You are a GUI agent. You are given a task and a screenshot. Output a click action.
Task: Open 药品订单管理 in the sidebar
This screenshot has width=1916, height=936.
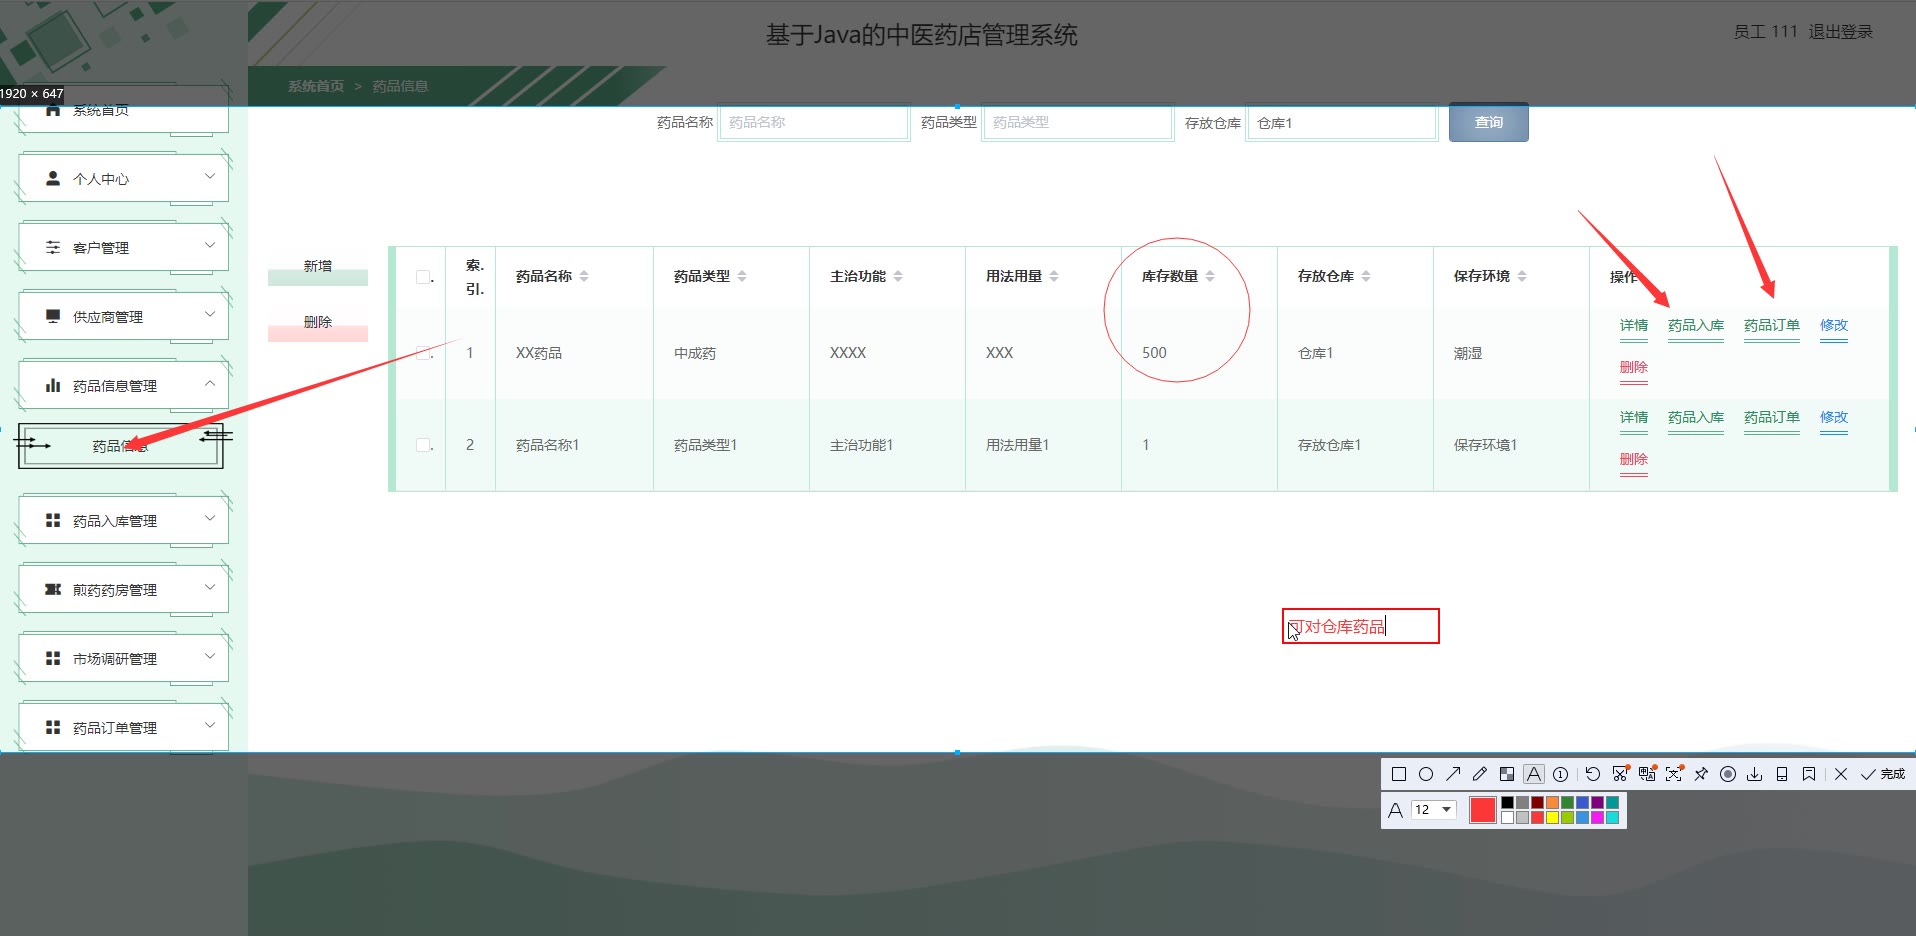tap(123, 728)
